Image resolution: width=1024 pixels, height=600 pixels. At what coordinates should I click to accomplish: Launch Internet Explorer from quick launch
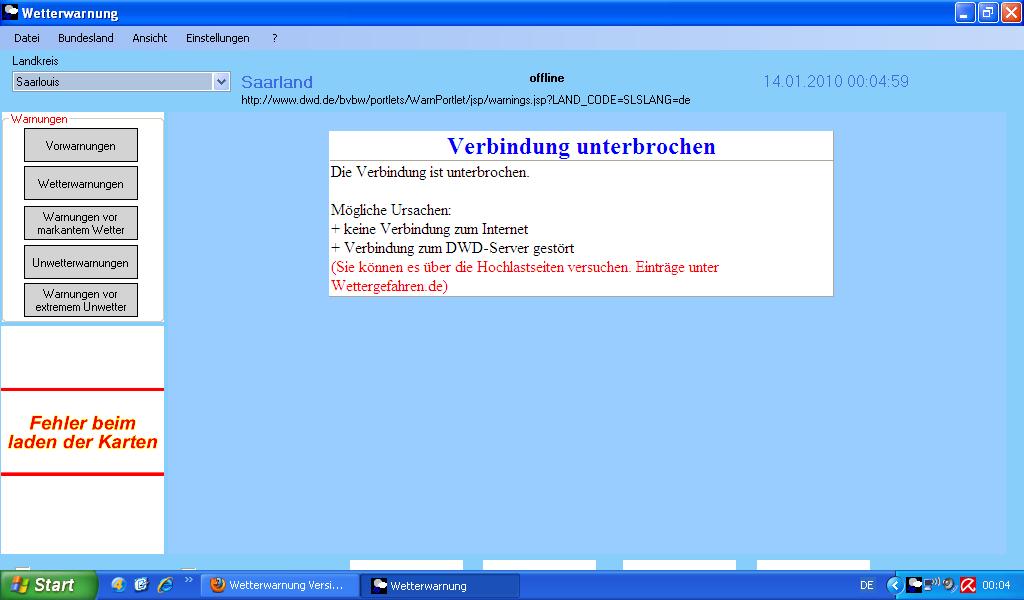point(165,584)
